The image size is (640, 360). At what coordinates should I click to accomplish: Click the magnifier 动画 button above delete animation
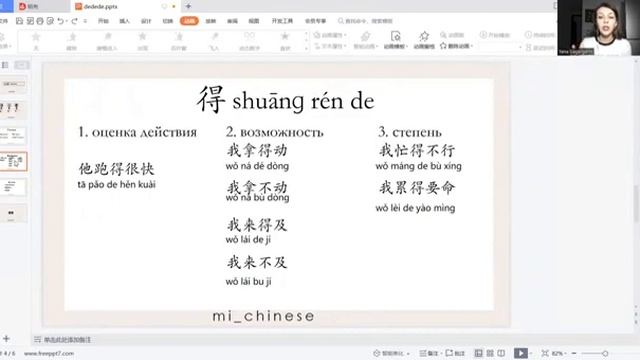pos(452,36)
